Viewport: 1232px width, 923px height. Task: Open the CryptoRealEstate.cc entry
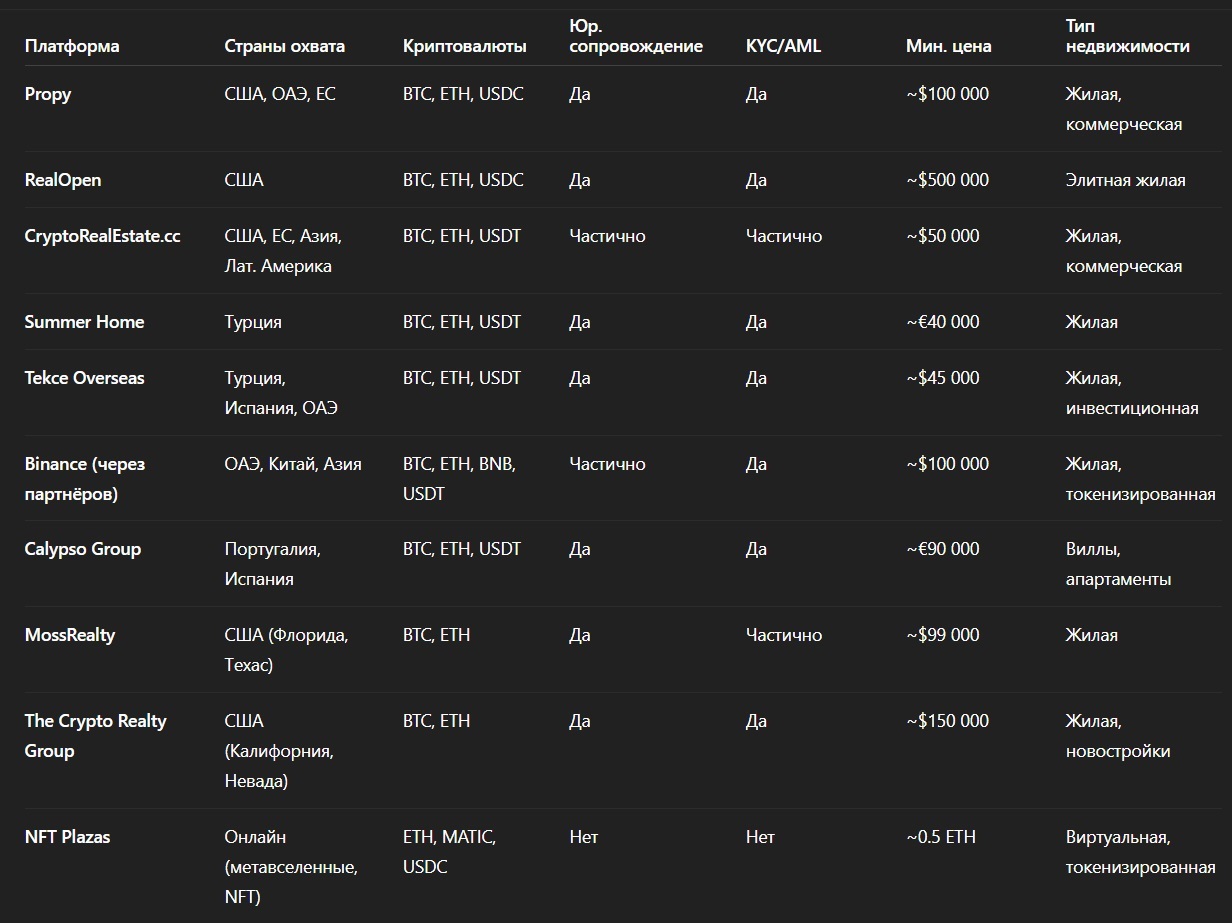[103, 236]
